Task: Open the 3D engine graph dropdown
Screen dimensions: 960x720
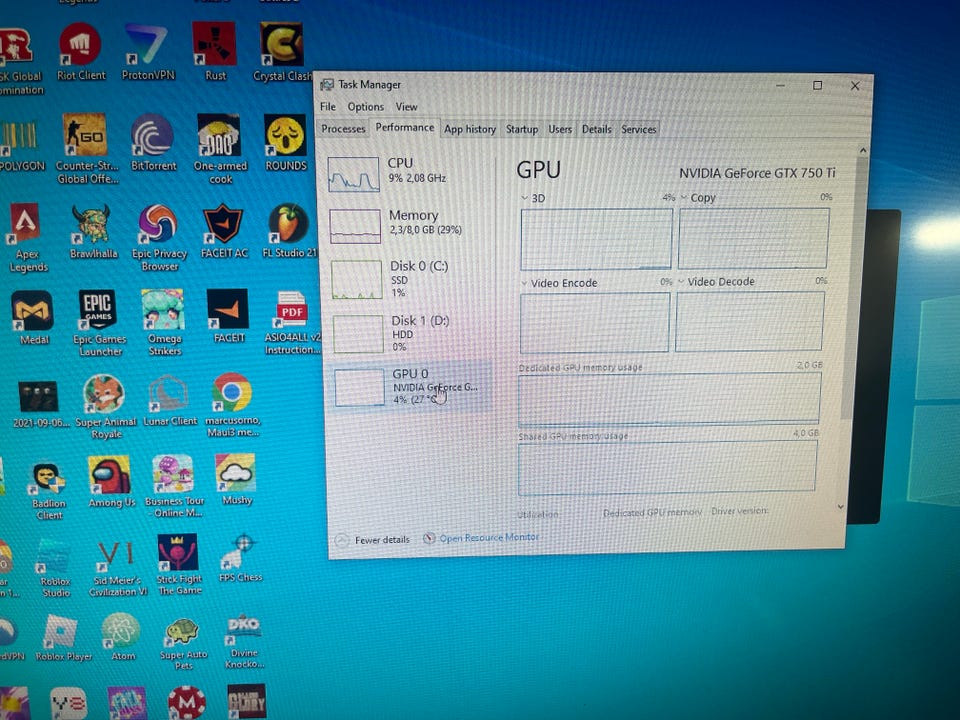Action: click(x=525, y=198)
